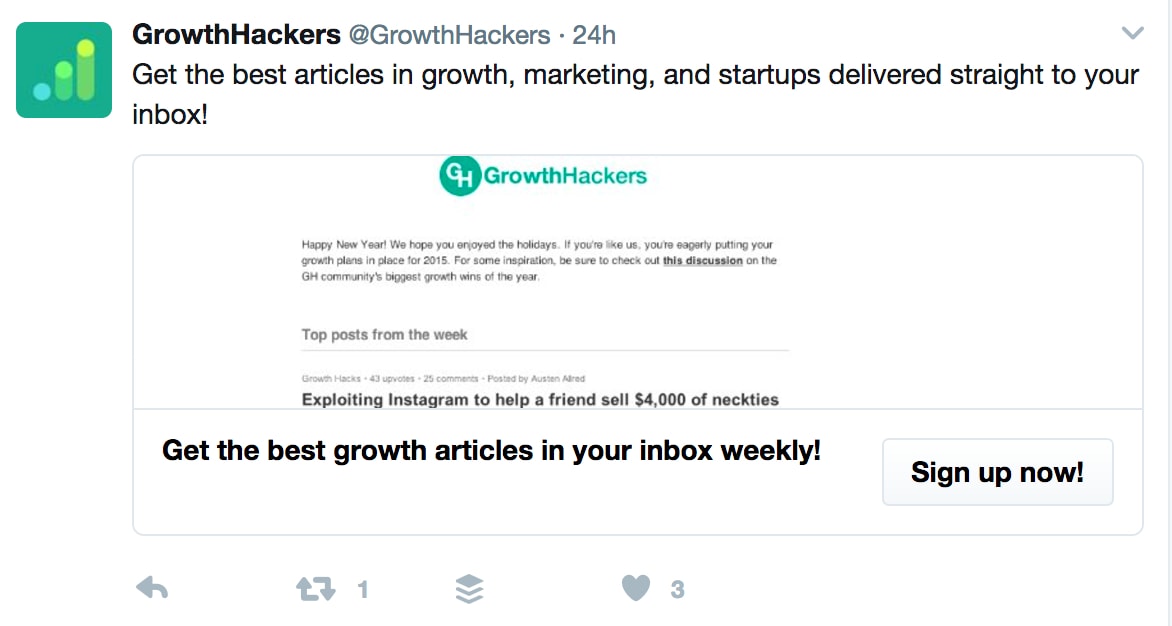
Task: Expand the tweet options chevron menu
Action: click(x=1132, y=34)
